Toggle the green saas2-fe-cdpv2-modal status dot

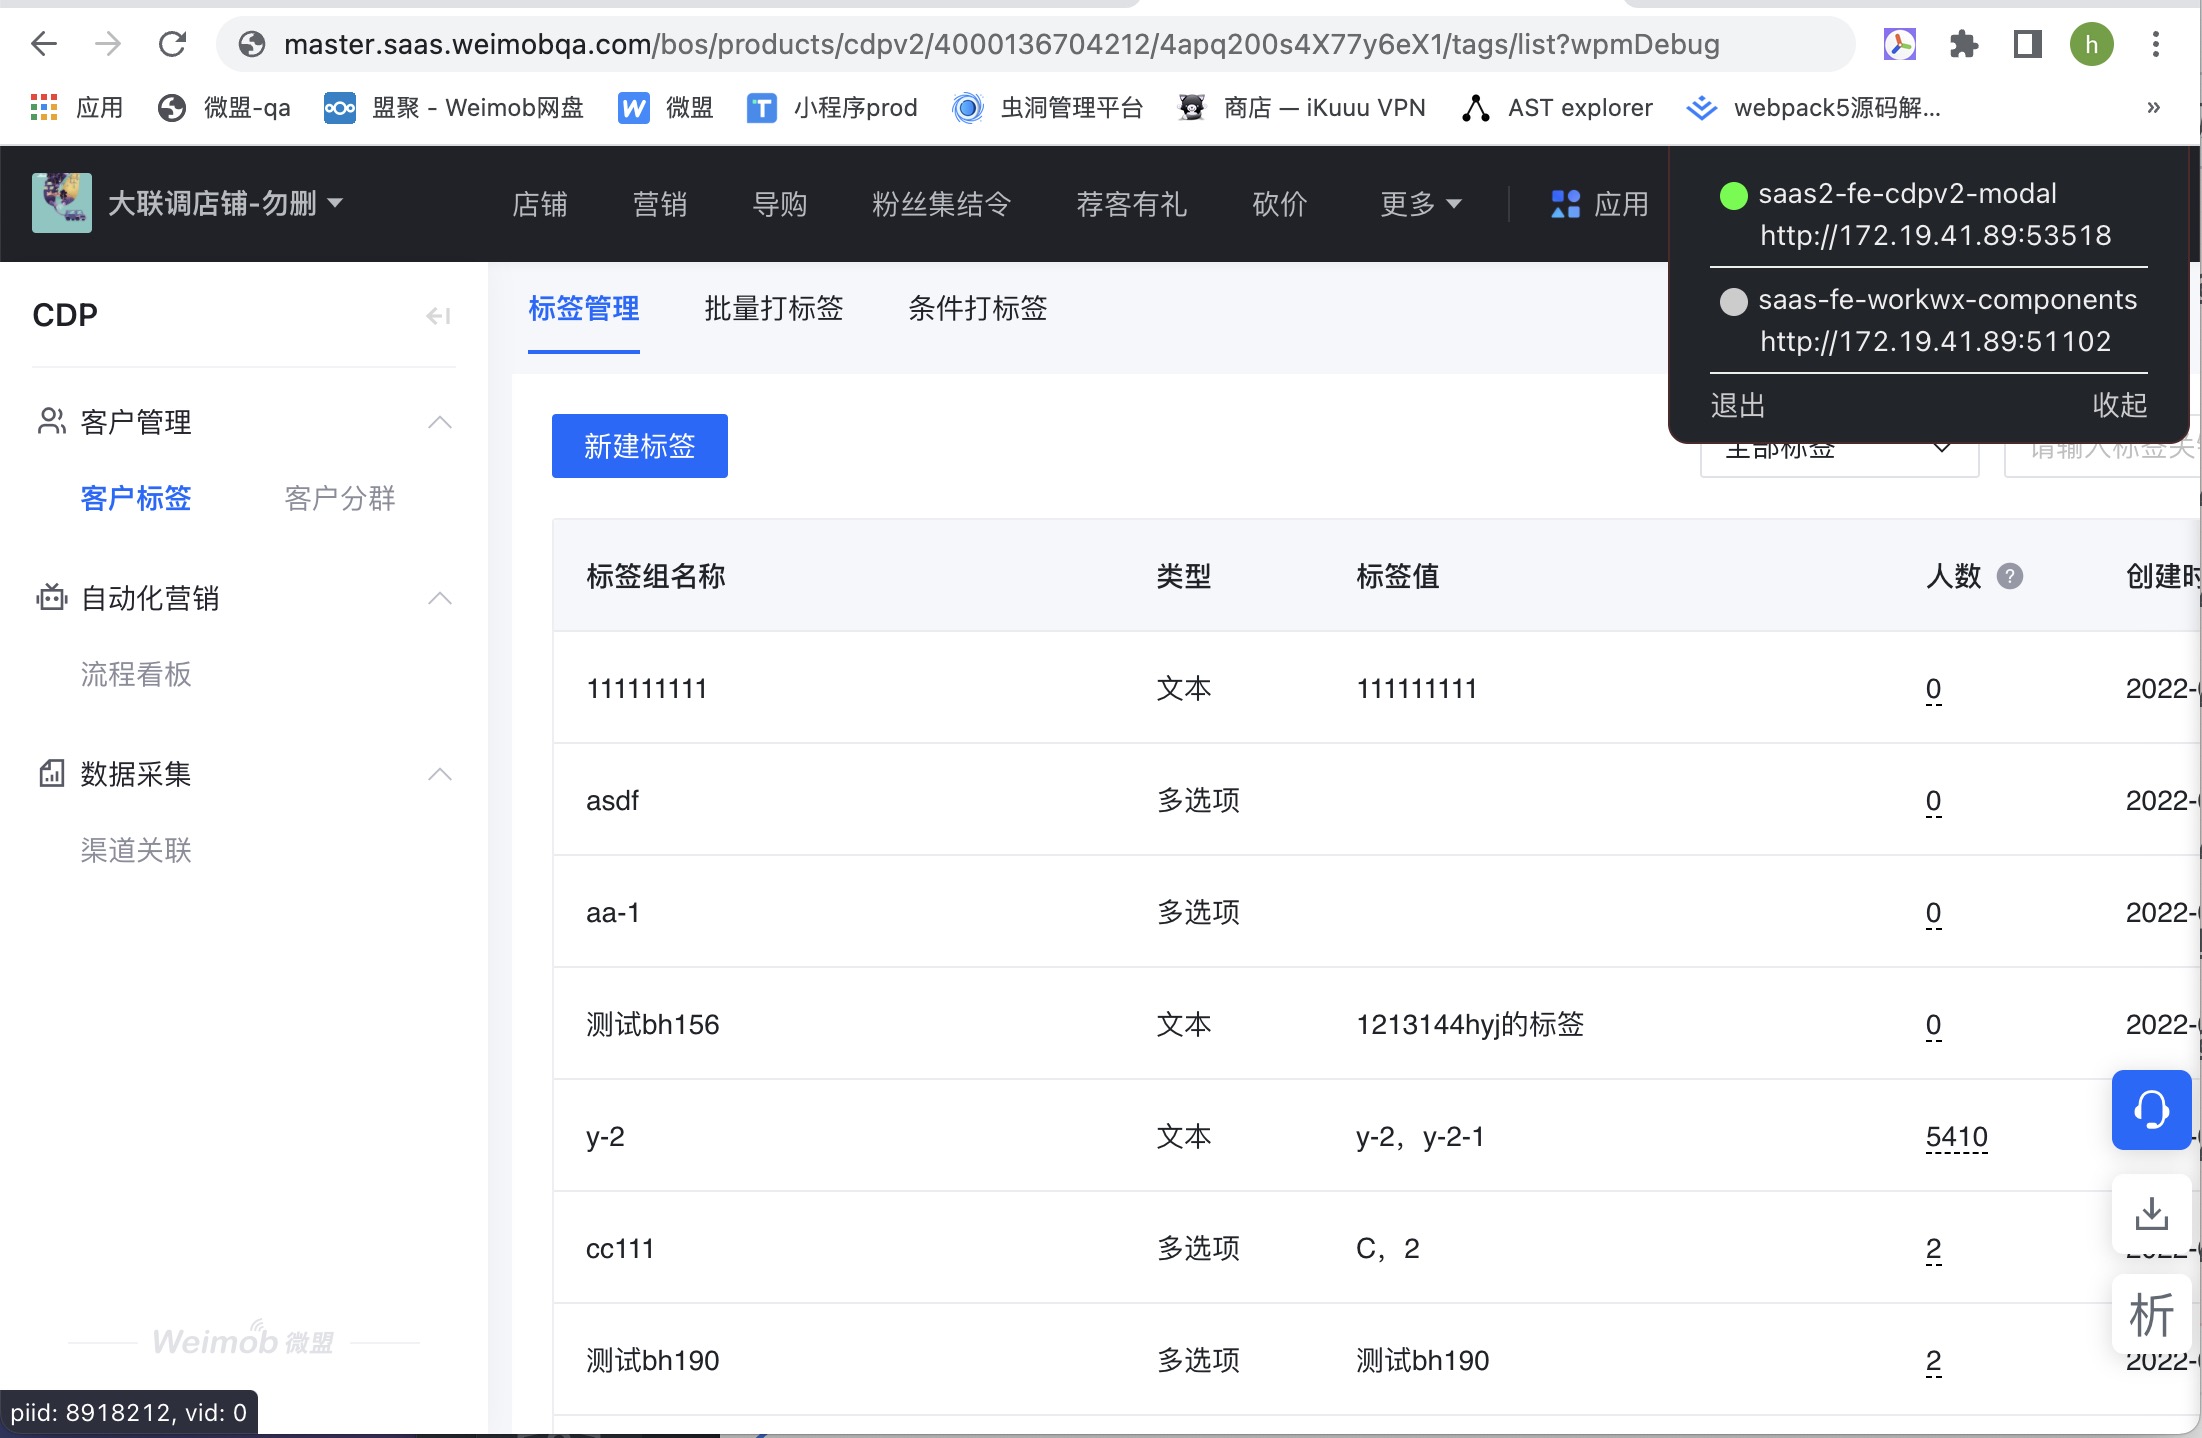pos(1733,195)
